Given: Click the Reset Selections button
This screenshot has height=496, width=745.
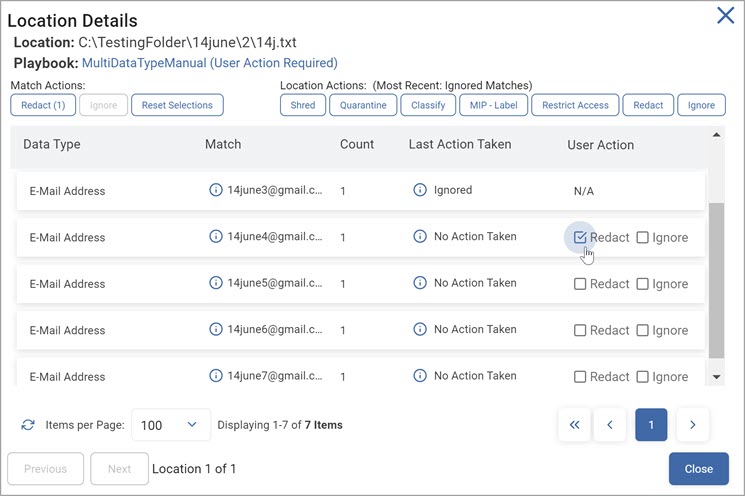Looking at the screenshot, I should [177, 105].
